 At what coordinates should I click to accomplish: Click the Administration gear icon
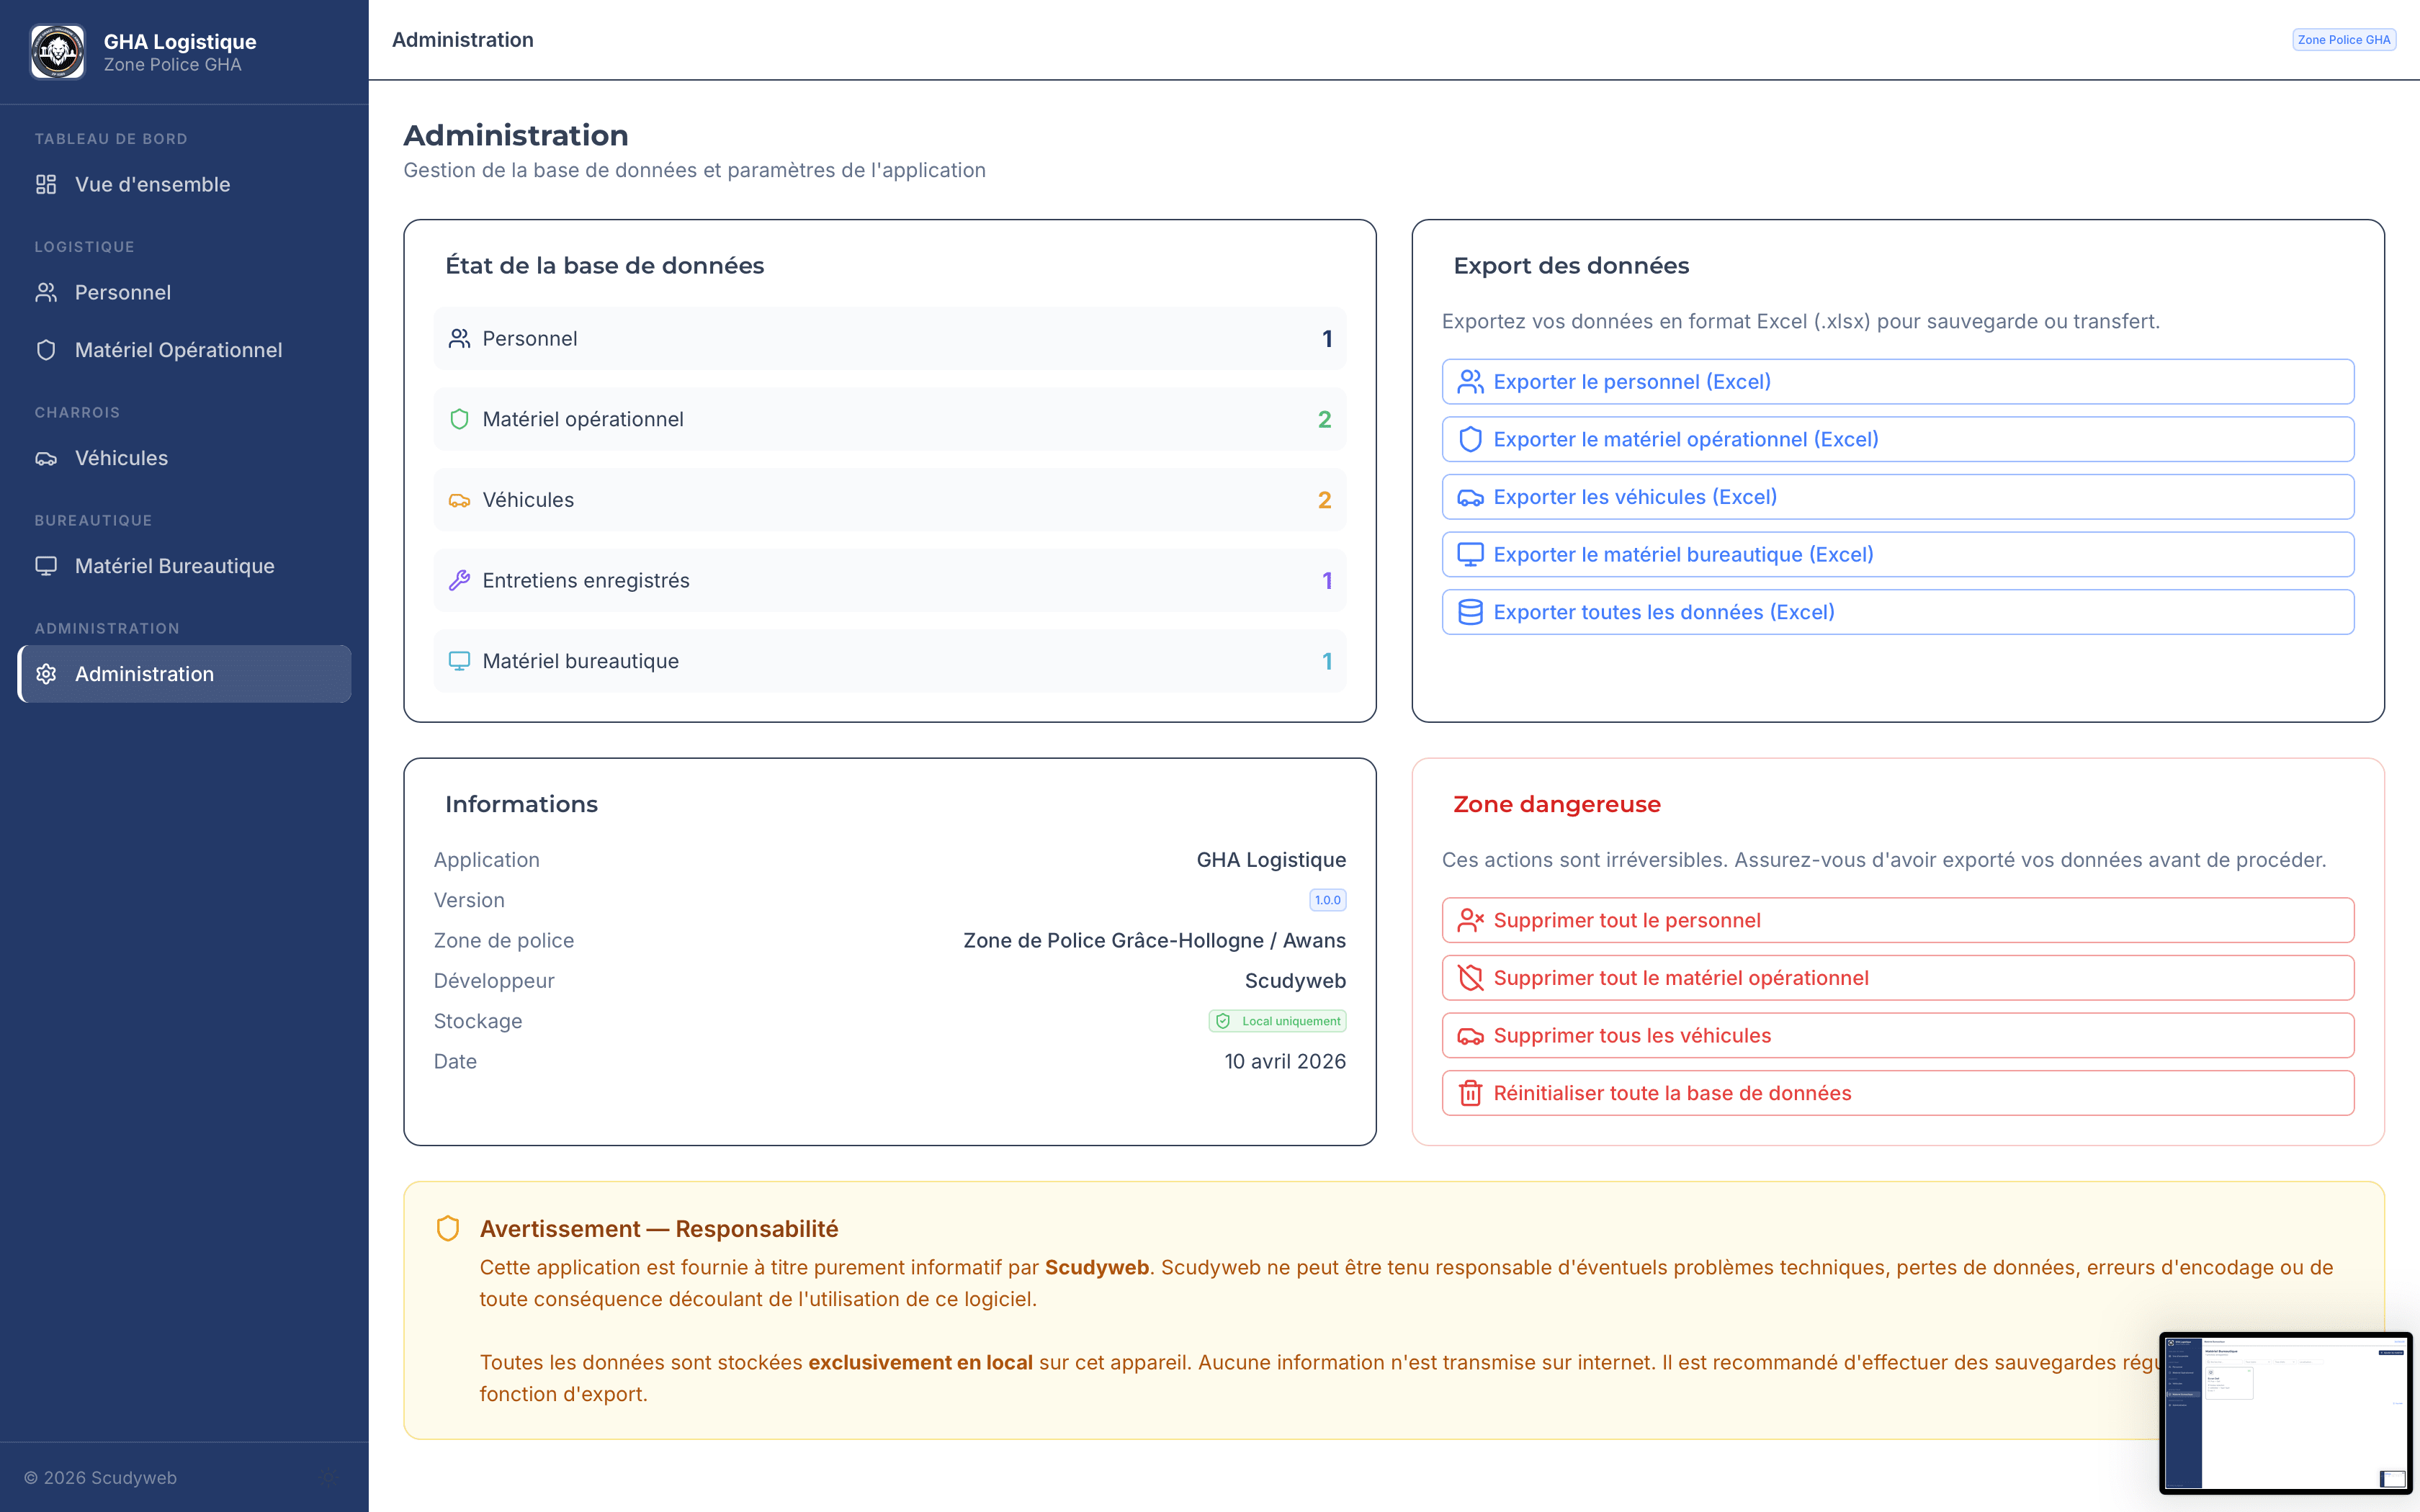46,674
